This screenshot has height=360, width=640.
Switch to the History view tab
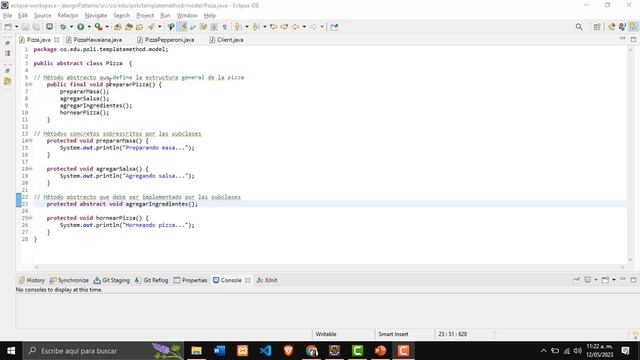[32, 280]
